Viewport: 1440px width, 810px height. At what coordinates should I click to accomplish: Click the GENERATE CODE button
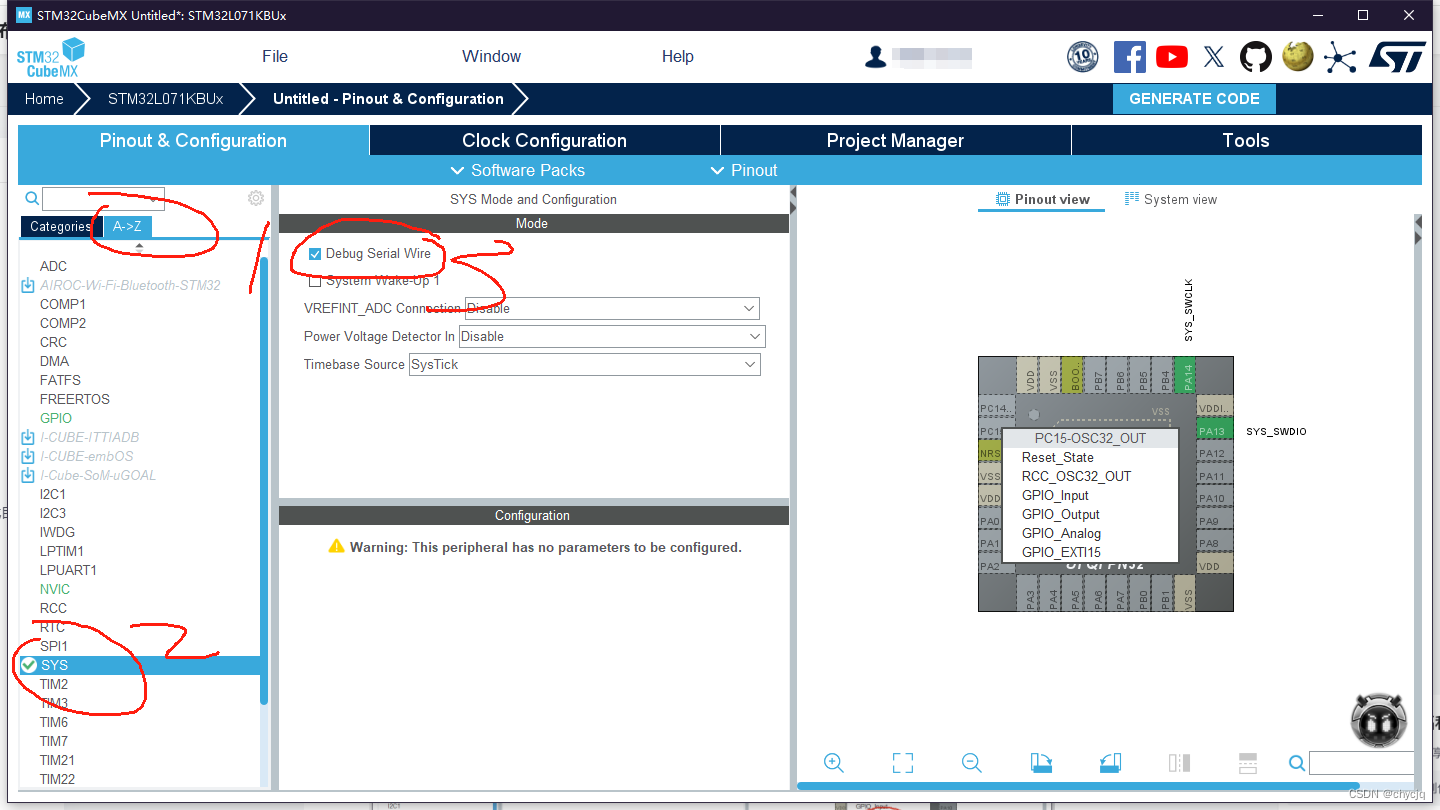coord(1194,99)
